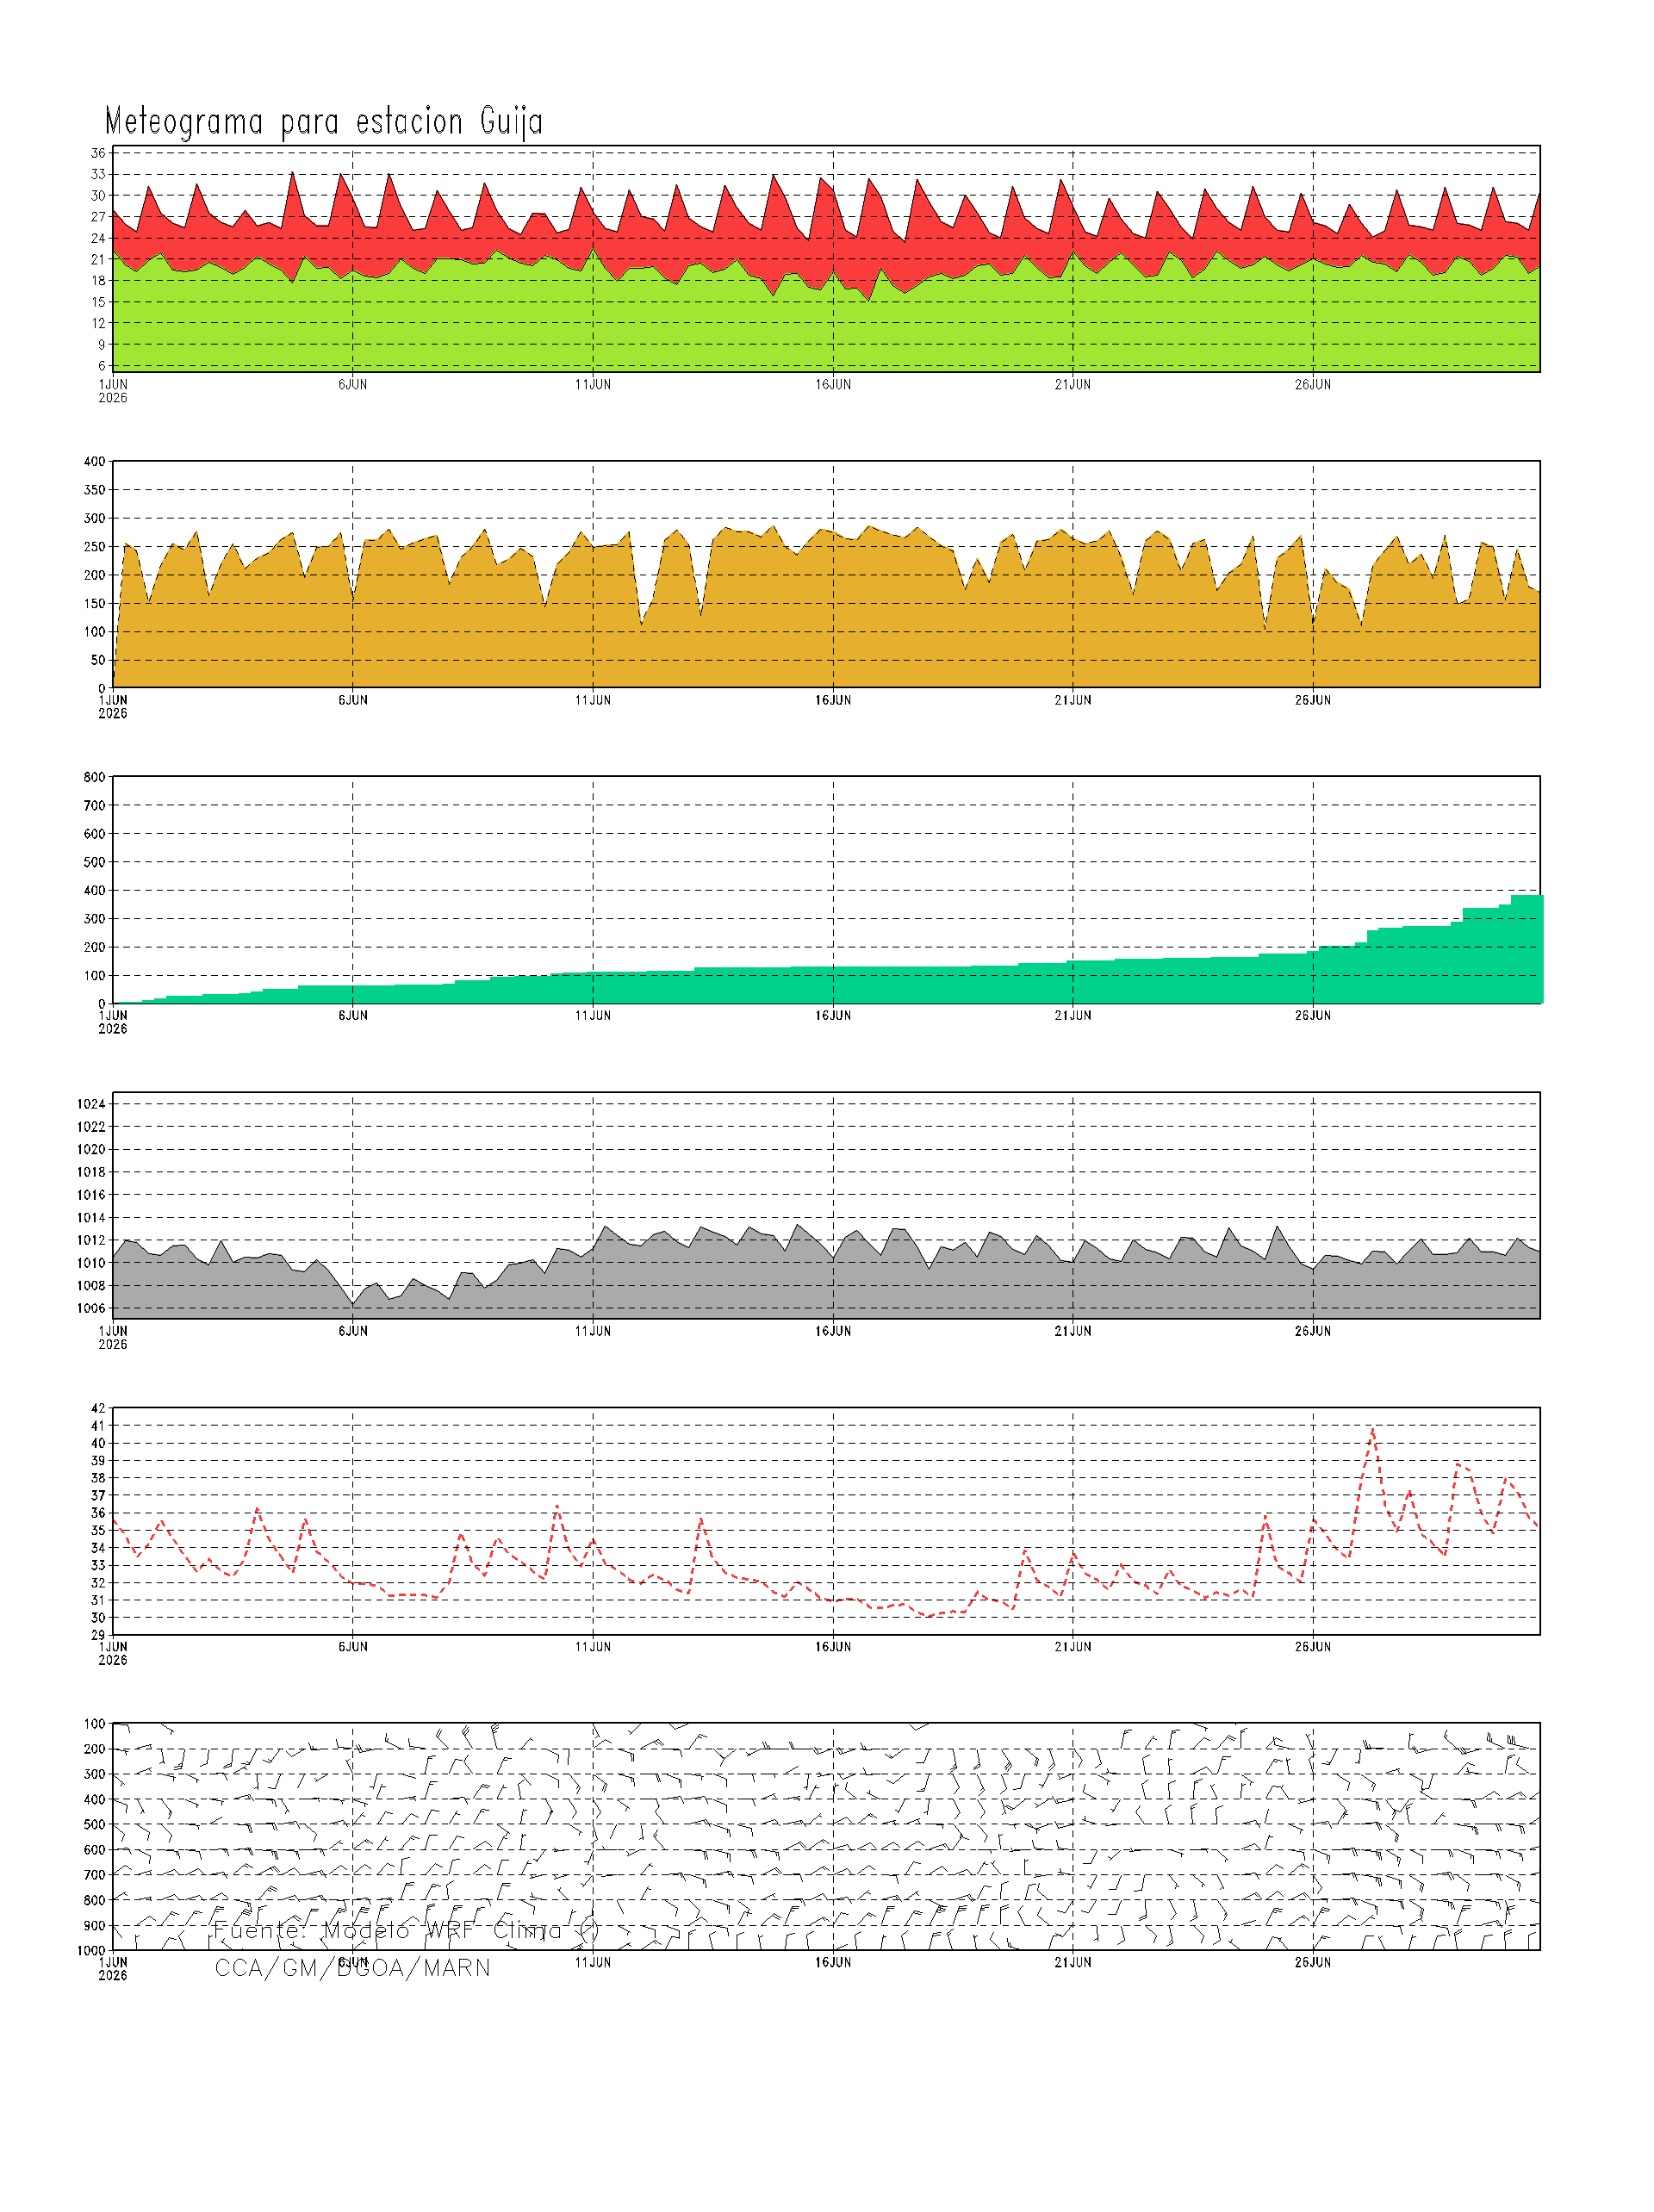Click the 400 axis label of the orange chart
This screenshot has width=1654, height=2212.
pyautogui.click(x=94, y=461)
